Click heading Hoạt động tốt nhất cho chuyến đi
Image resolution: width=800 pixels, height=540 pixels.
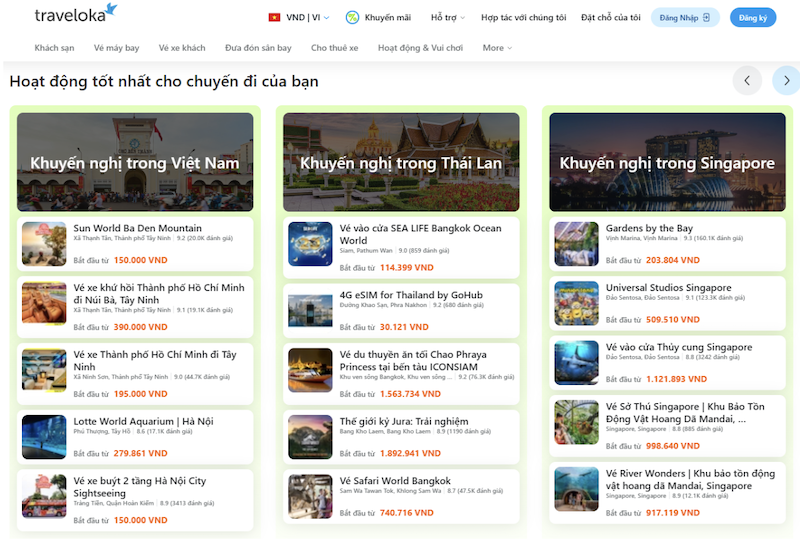[164, 81]
